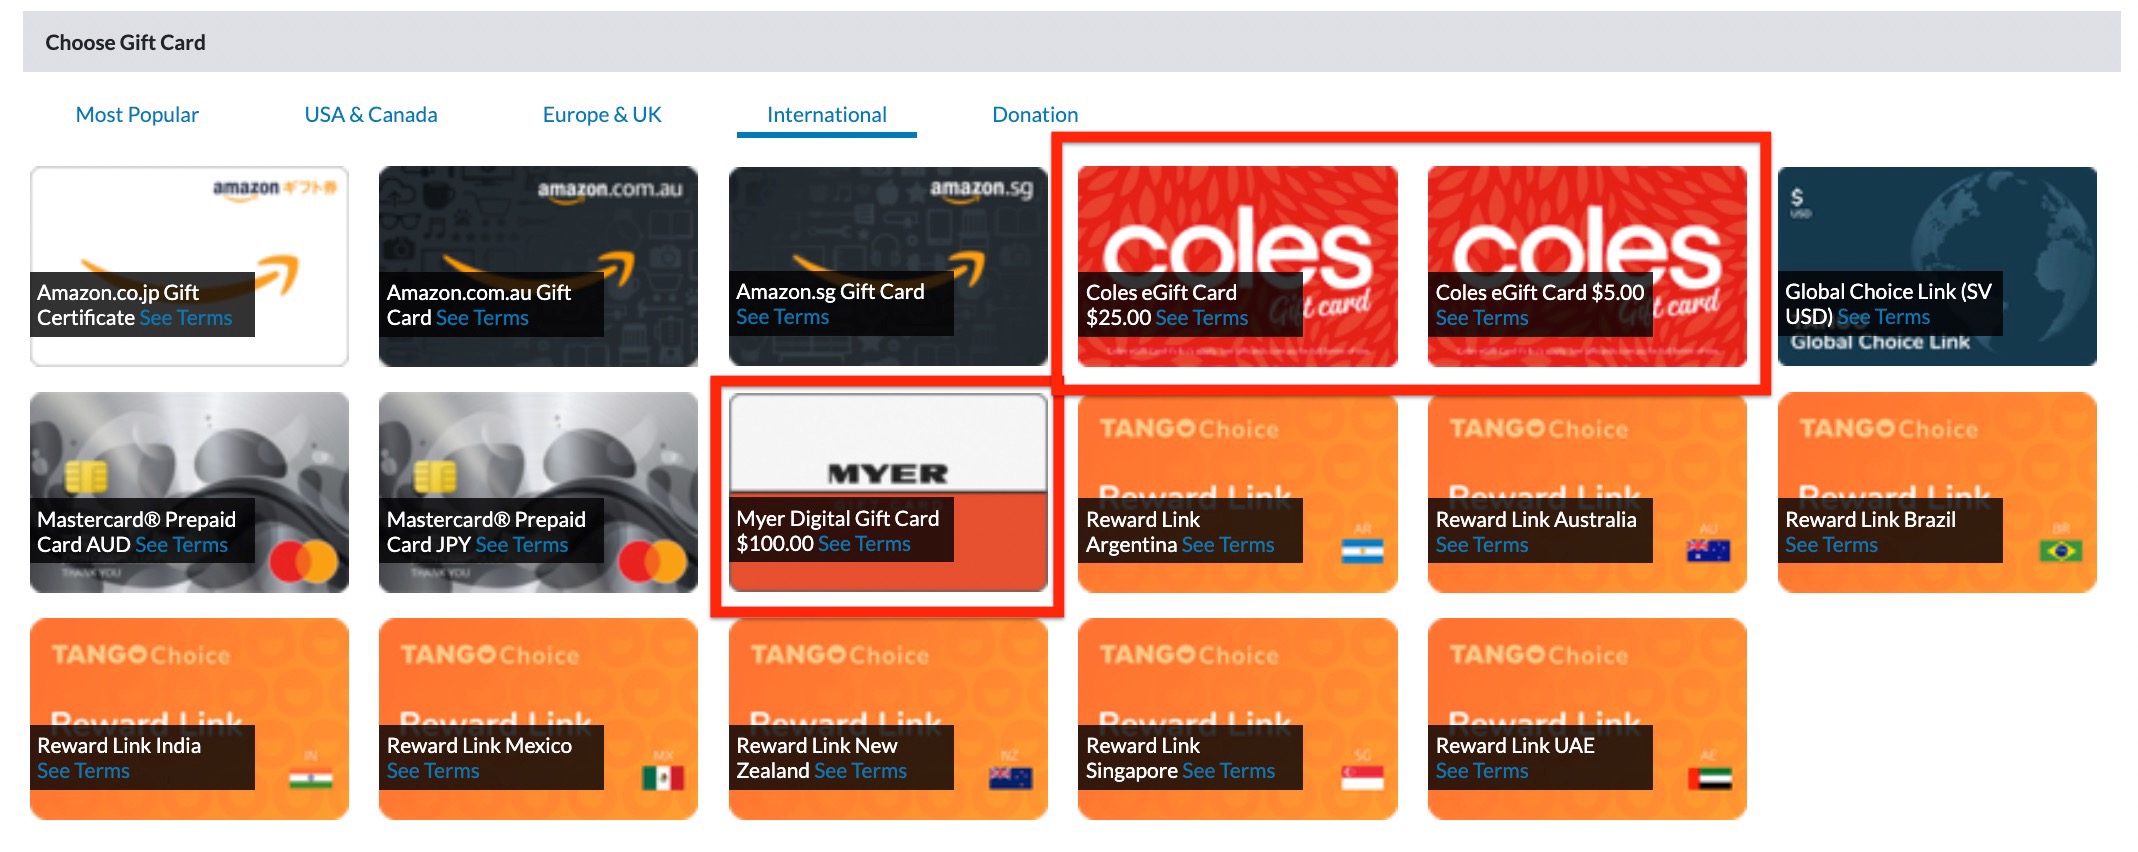
Task: Select the Reward Link Argentina card
Action: (1238, 492)
